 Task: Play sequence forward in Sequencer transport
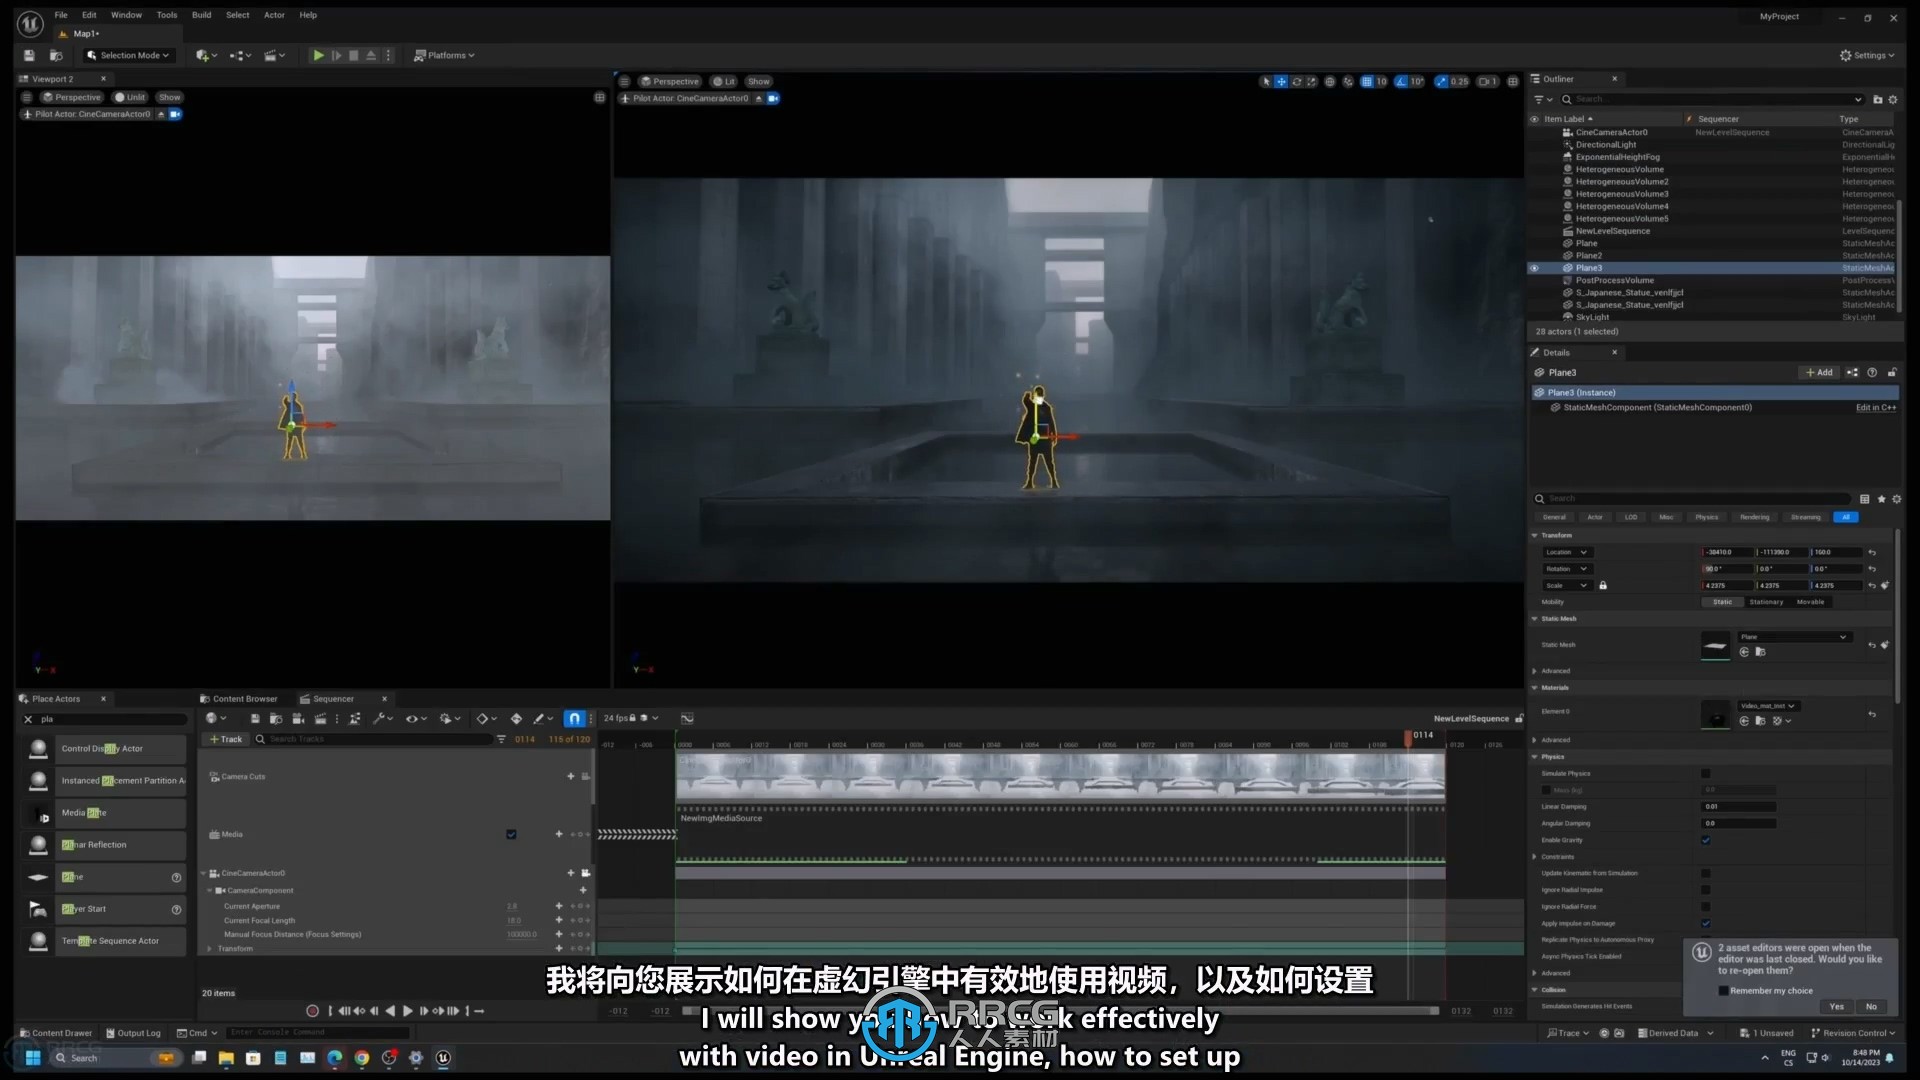[407, 1011]
